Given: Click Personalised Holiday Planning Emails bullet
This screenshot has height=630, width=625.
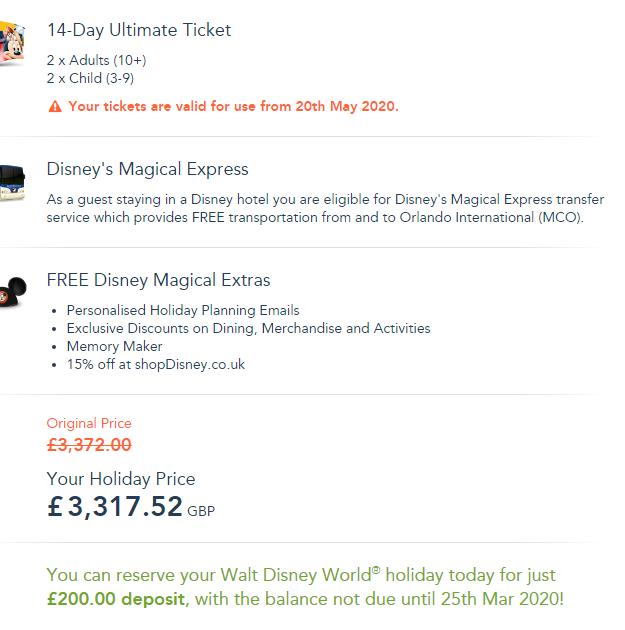Looking at the screenshot, I should pos(183,310).
